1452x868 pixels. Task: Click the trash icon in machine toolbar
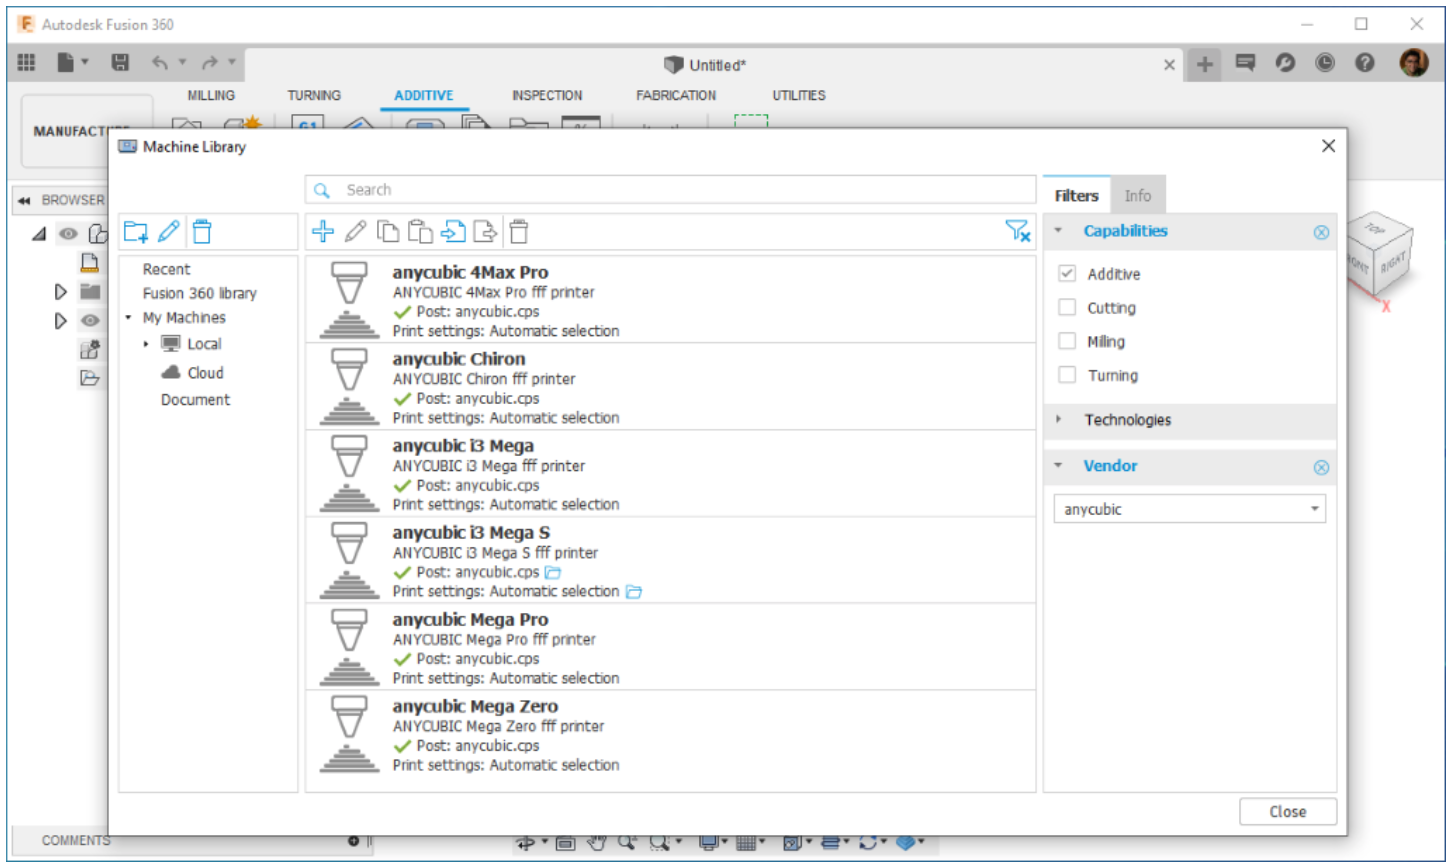[x=518, y=232]
